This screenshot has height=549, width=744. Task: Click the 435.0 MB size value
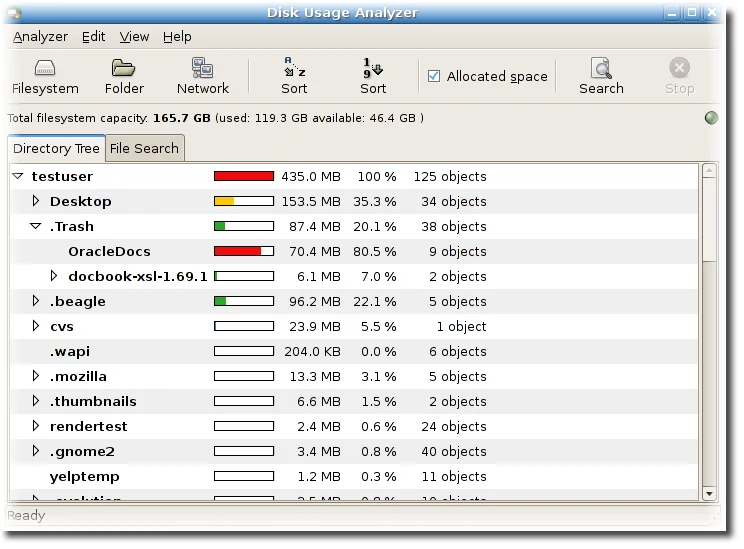[311, 177]
